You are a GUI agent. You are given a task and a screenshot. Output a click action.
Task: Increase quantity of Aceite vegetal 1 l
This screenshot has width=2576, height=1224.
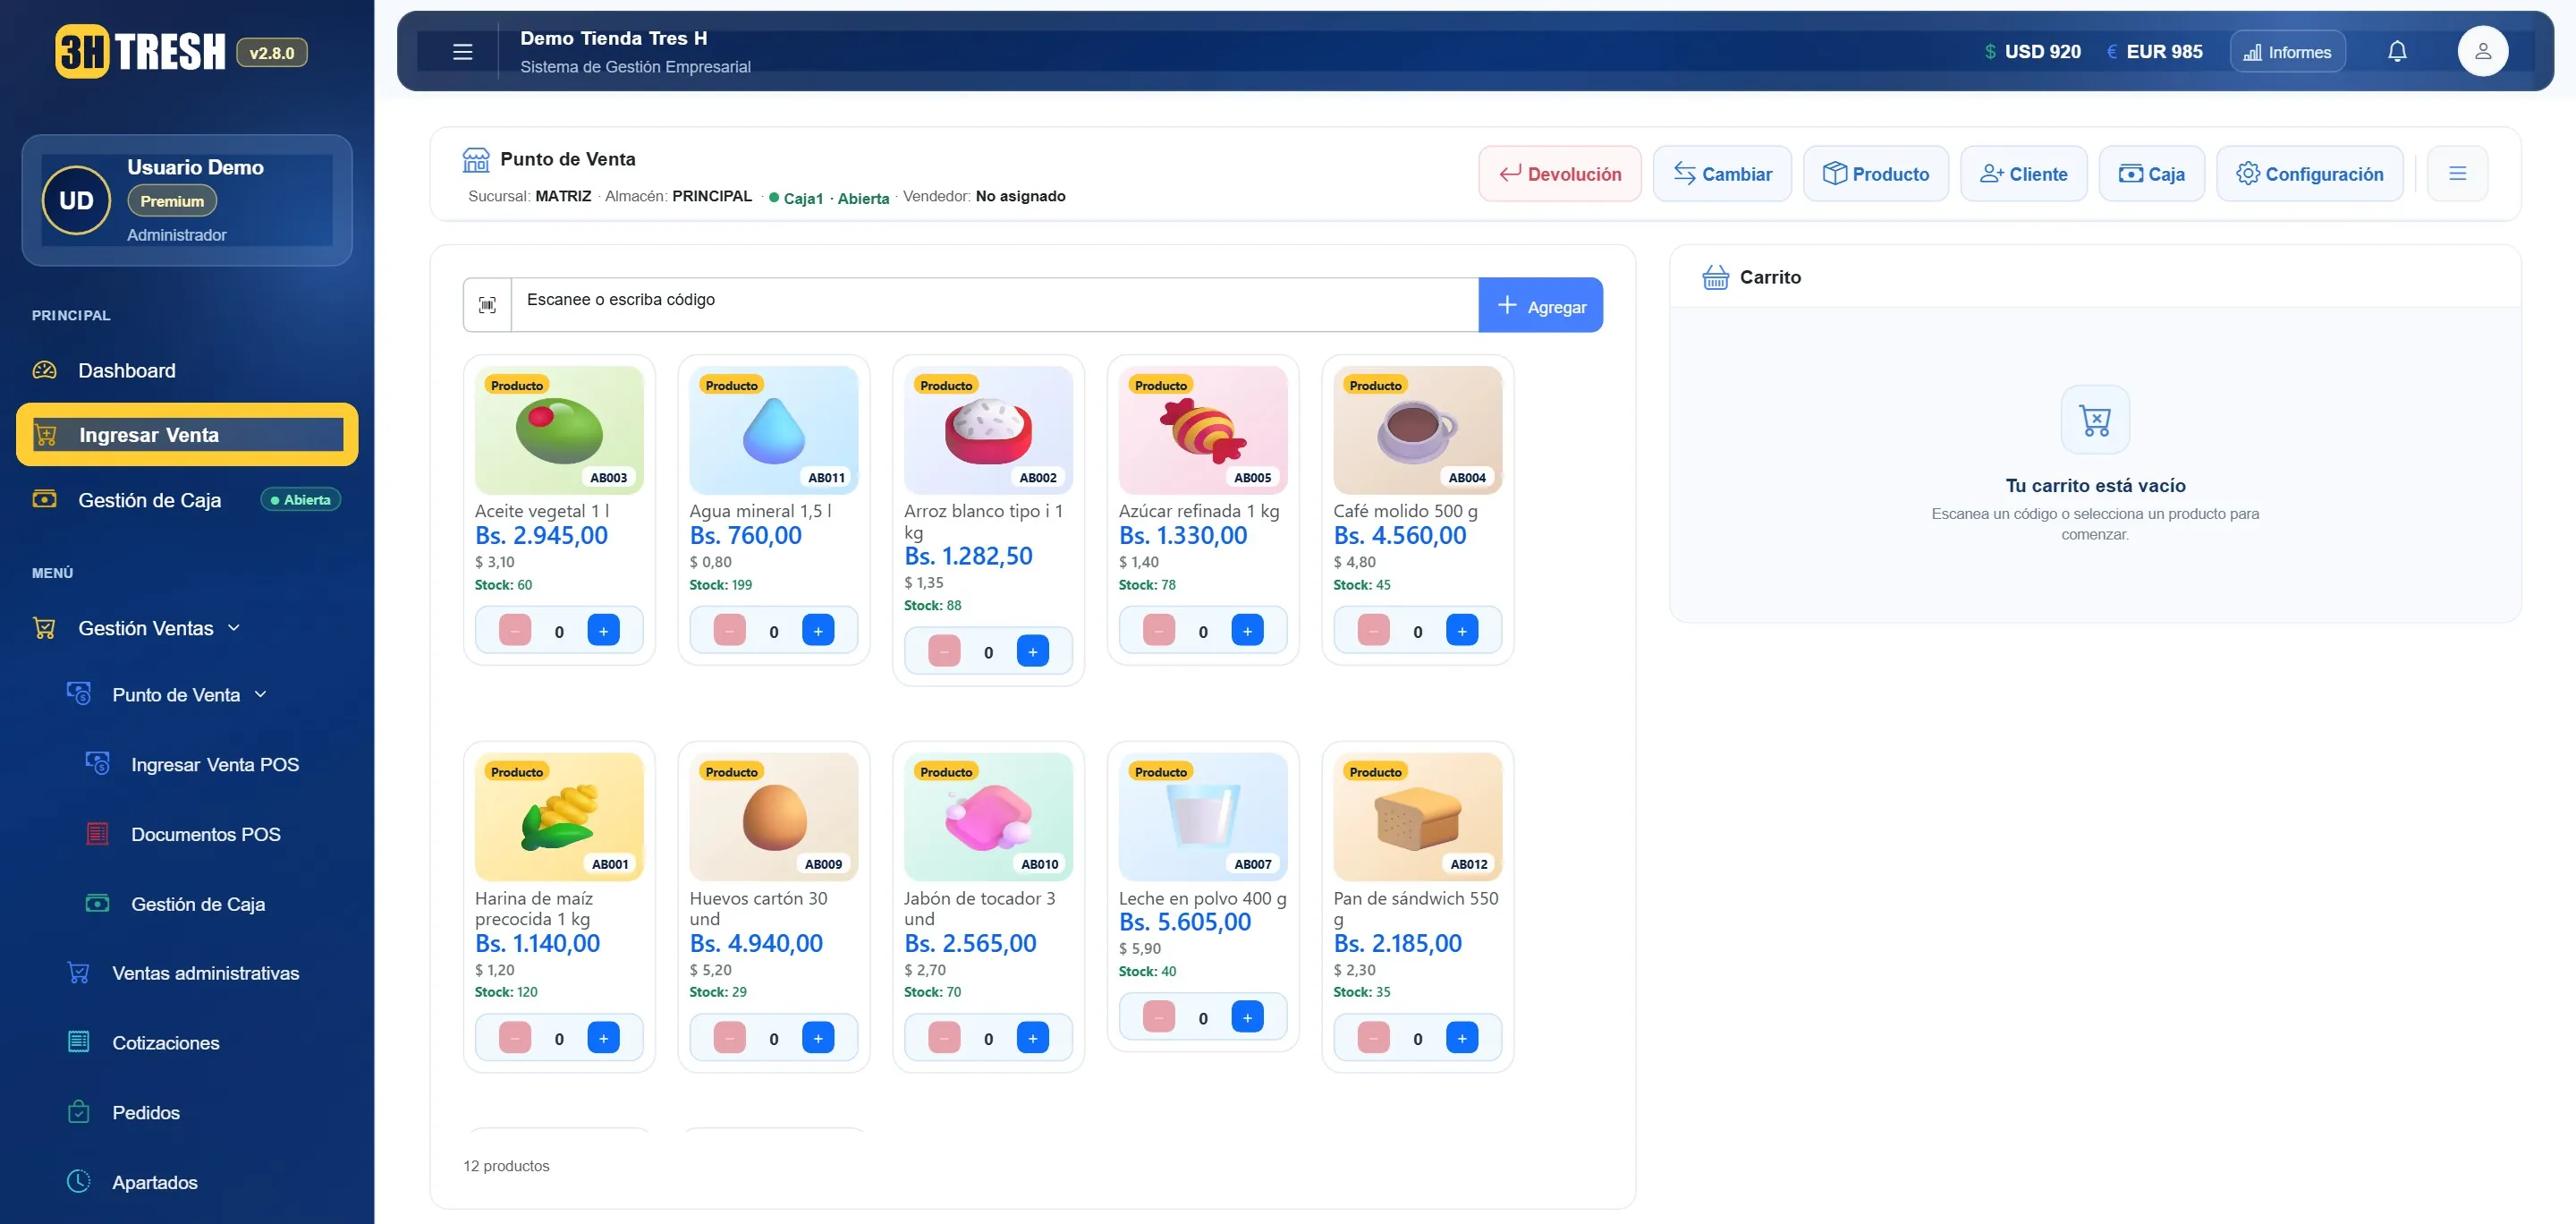(x=603, y=631)
